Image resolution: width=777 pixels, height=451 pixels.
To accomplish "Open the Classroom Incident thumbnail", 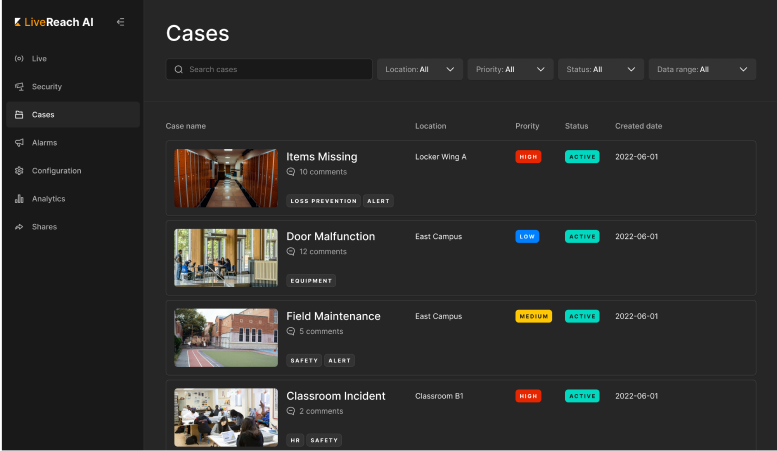I will coord(226,417).
